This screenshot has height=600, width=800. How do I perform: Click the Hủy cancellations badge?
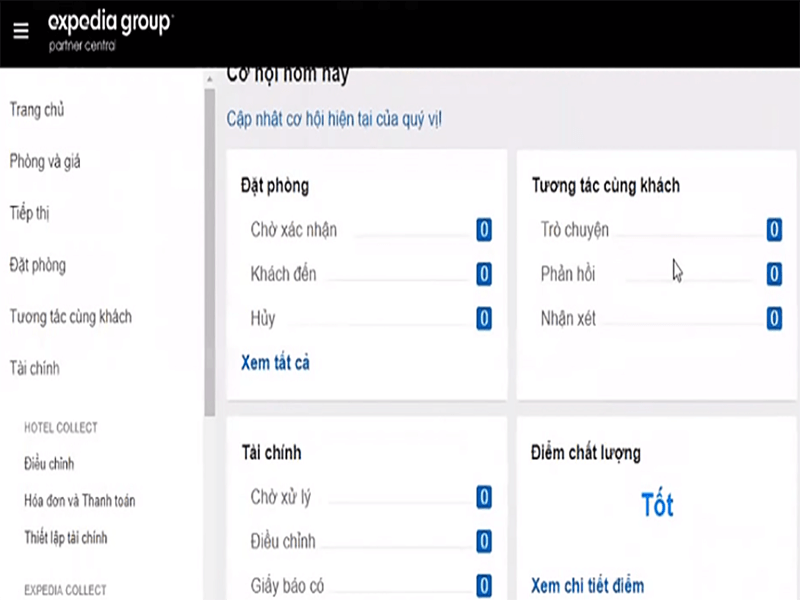[x=483, y=319]
